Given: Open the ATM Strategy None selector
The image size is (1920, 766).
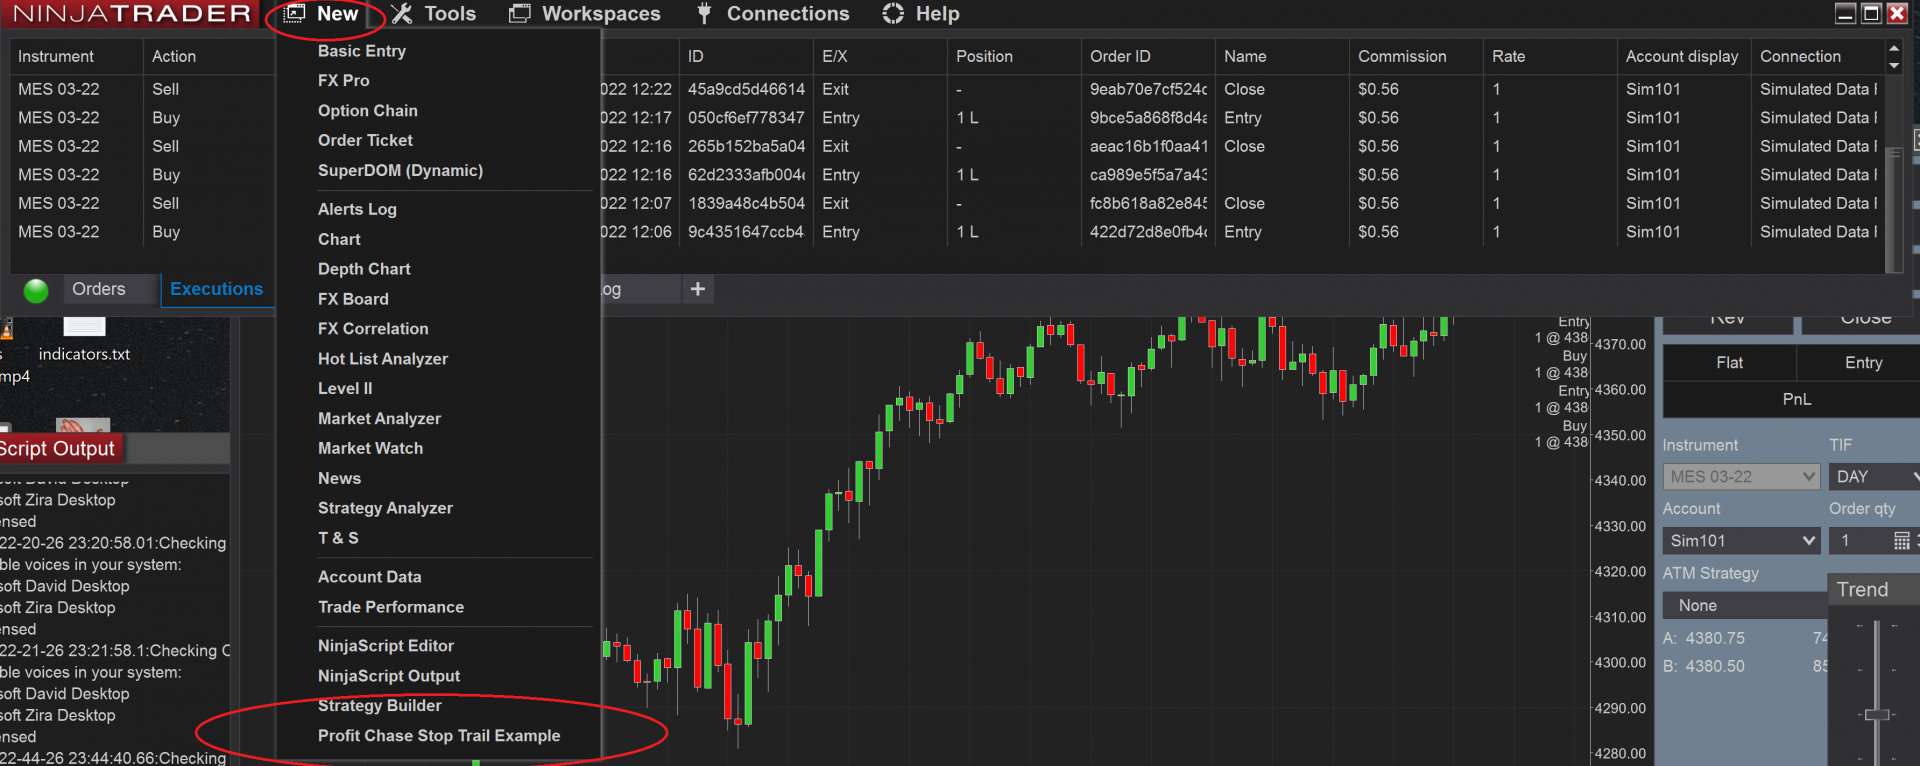Looking at the screenshot, I should (1745, 606).
